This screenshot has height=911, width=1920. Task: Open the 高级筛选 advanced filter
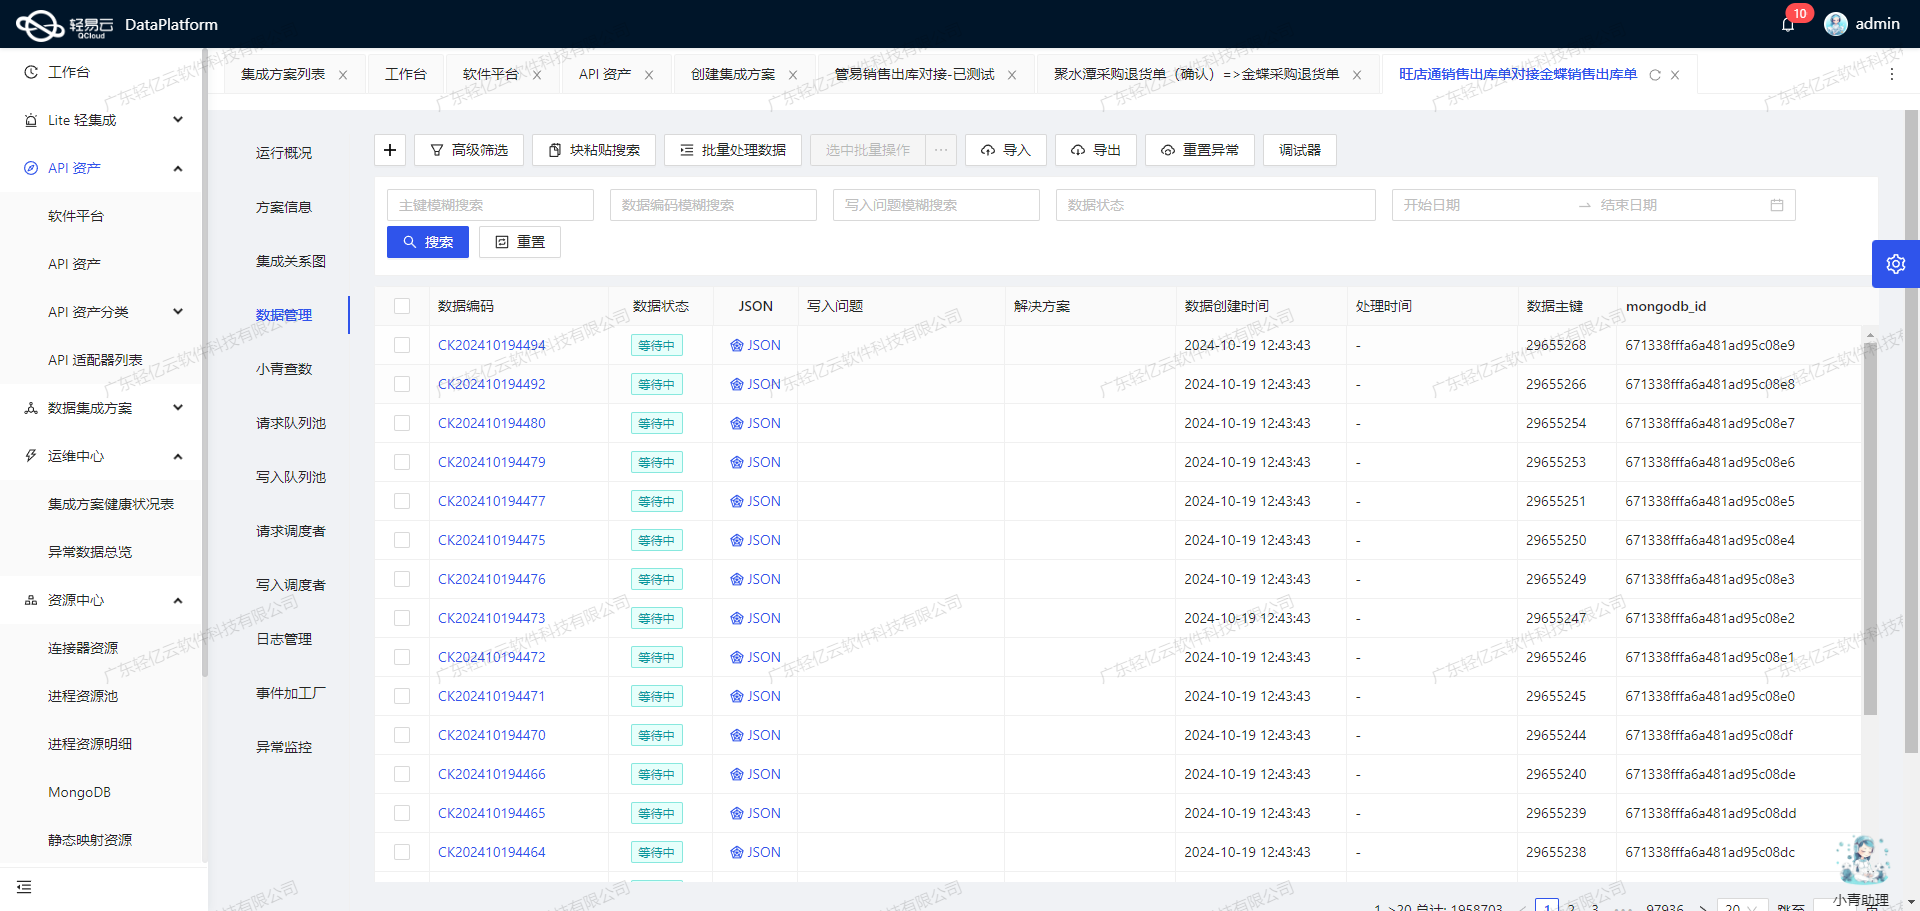coord(470,150)
